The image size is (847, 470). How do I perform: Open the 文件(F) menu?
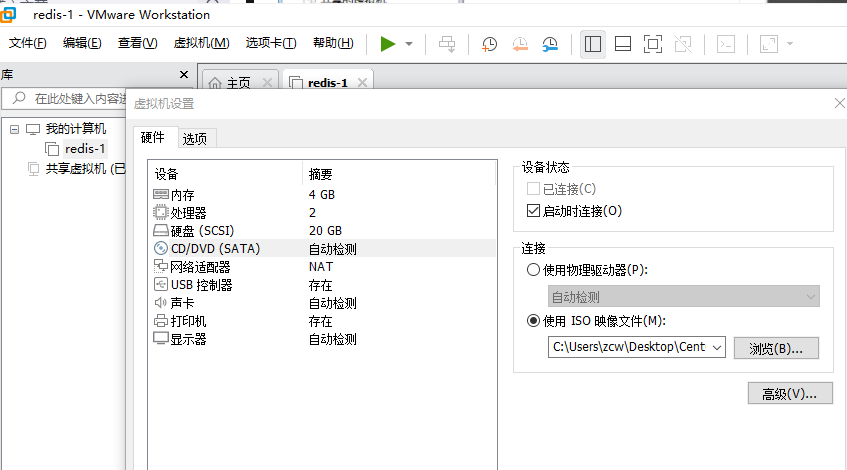[28, 43]
